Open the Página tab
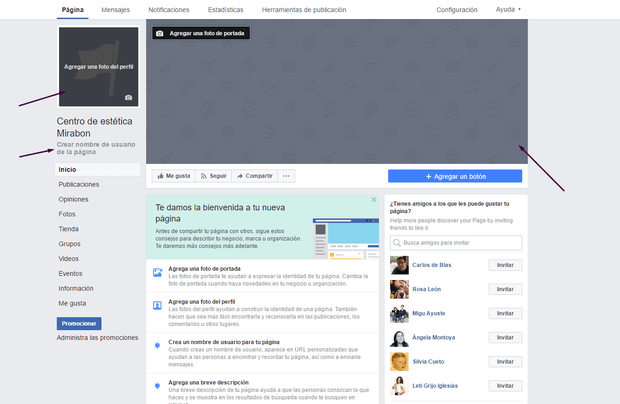Screen dimensions: 620x404 click(72, 9)
